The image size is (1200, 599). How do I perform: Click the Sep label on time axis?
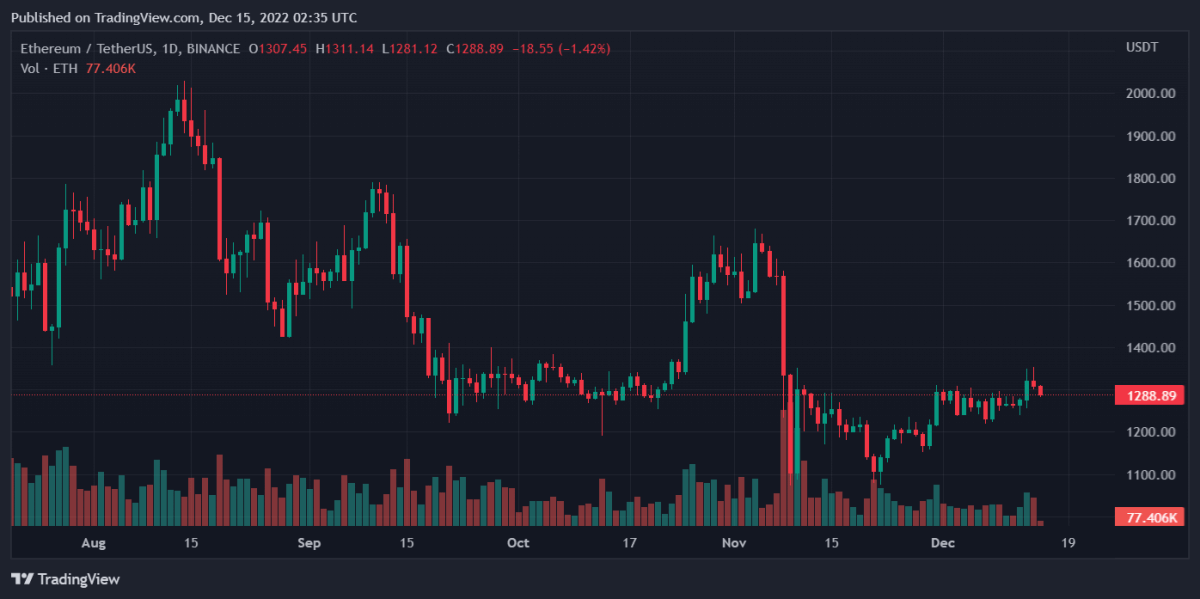click(x=309, y=543)
